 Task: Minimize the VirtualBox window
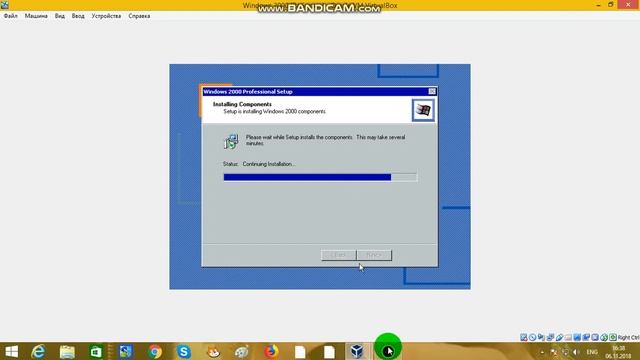tap(598, 5)
